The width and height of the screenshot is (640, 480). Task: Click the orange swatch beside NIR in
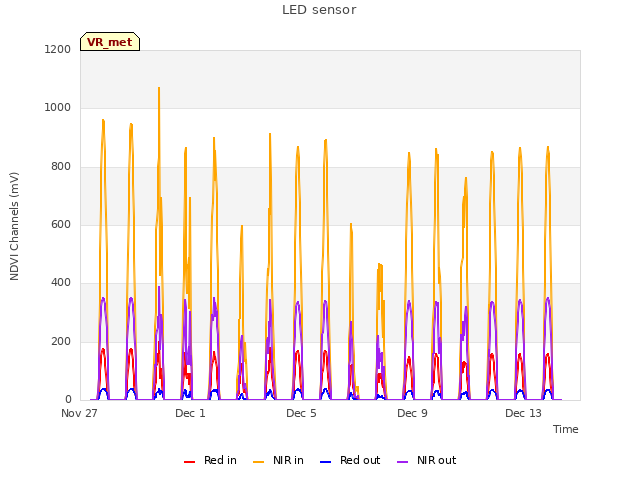[x=258, y=462]
